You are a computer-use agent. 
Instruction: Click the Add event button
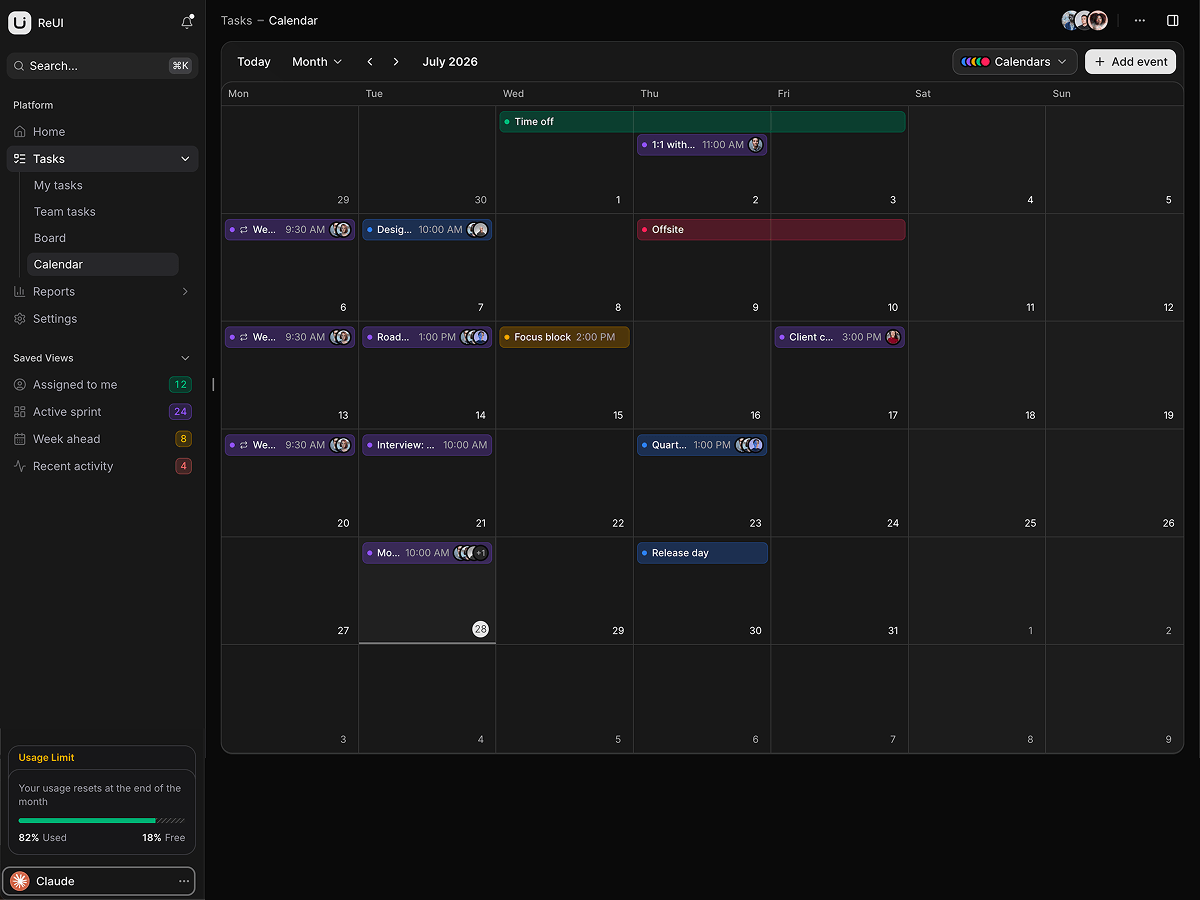(x=1130, y=62)
